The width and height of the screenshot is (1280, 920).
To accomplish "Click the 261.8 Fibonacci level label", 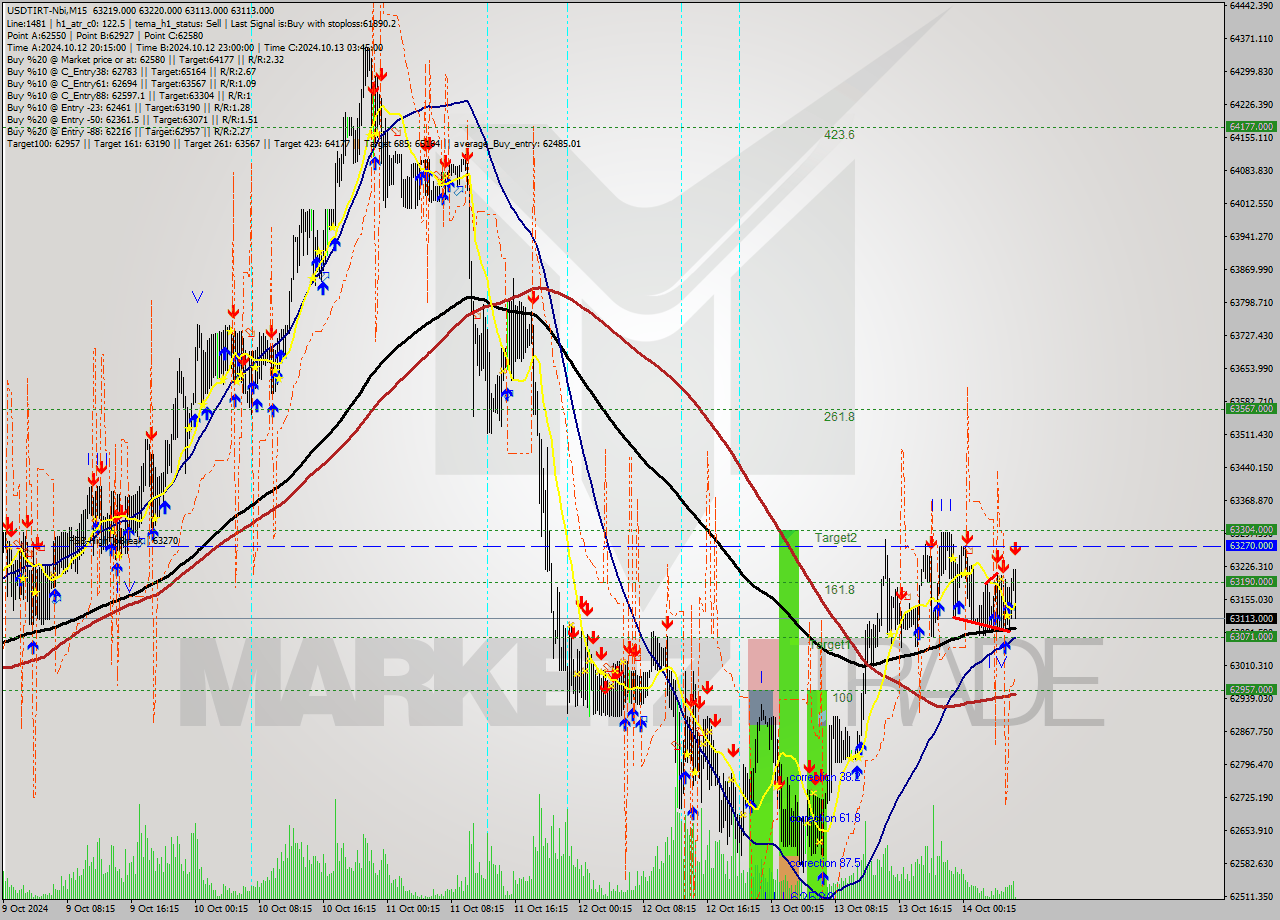I will point(839,416).
